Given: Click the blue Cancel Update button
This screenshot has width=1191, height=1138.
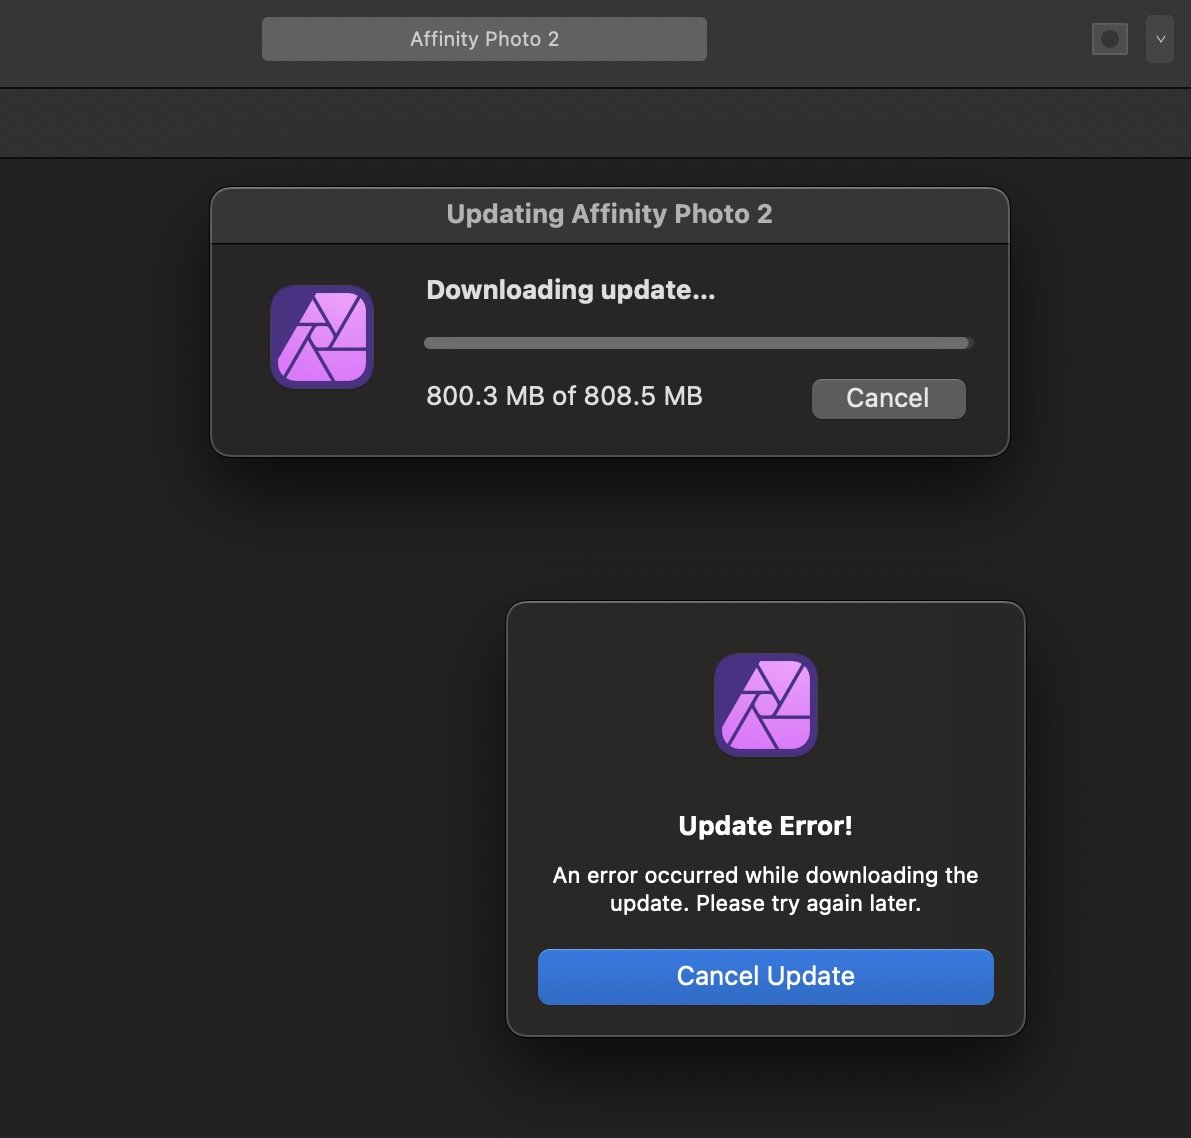Looking at the screenshot, I should [765, 976].
